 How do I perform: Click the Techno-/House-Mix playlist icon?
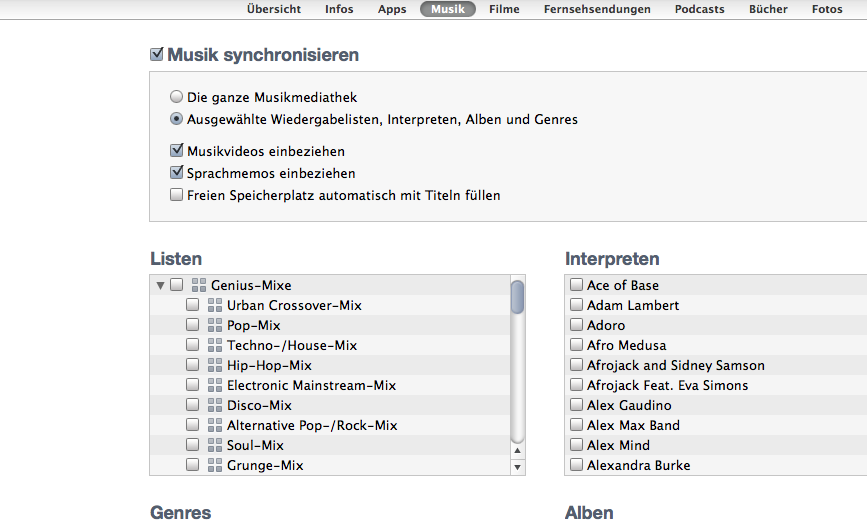tap(215, 345)
